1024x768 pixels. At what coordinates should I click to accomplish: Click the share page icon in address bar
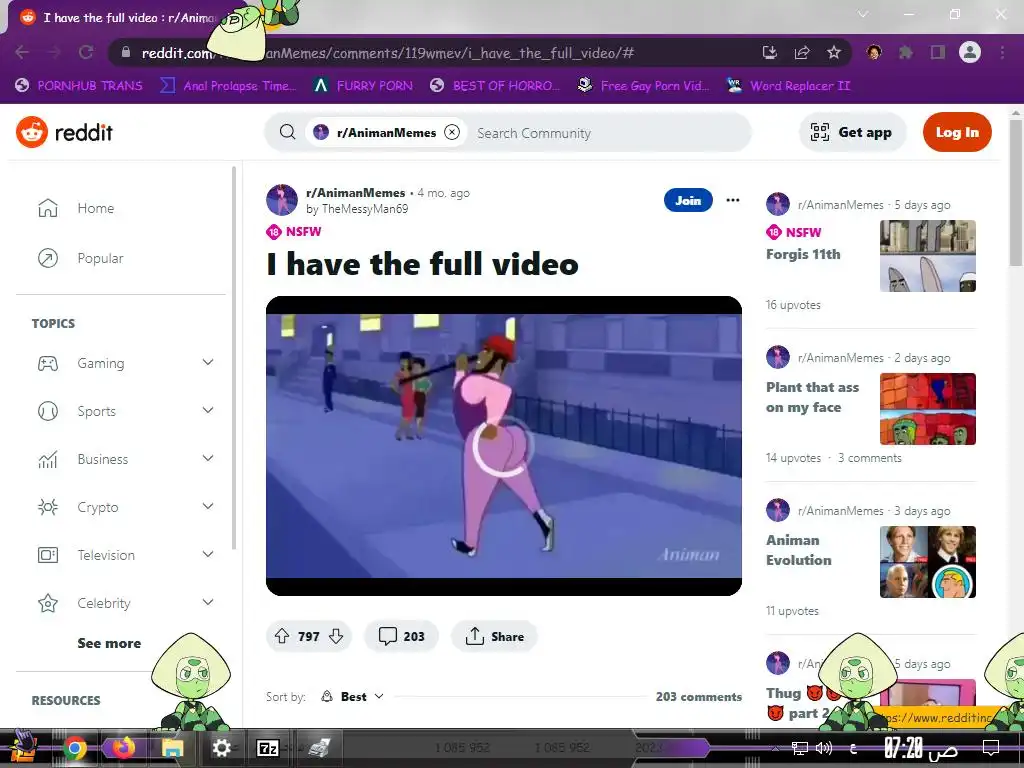click(x=802, y=52)
